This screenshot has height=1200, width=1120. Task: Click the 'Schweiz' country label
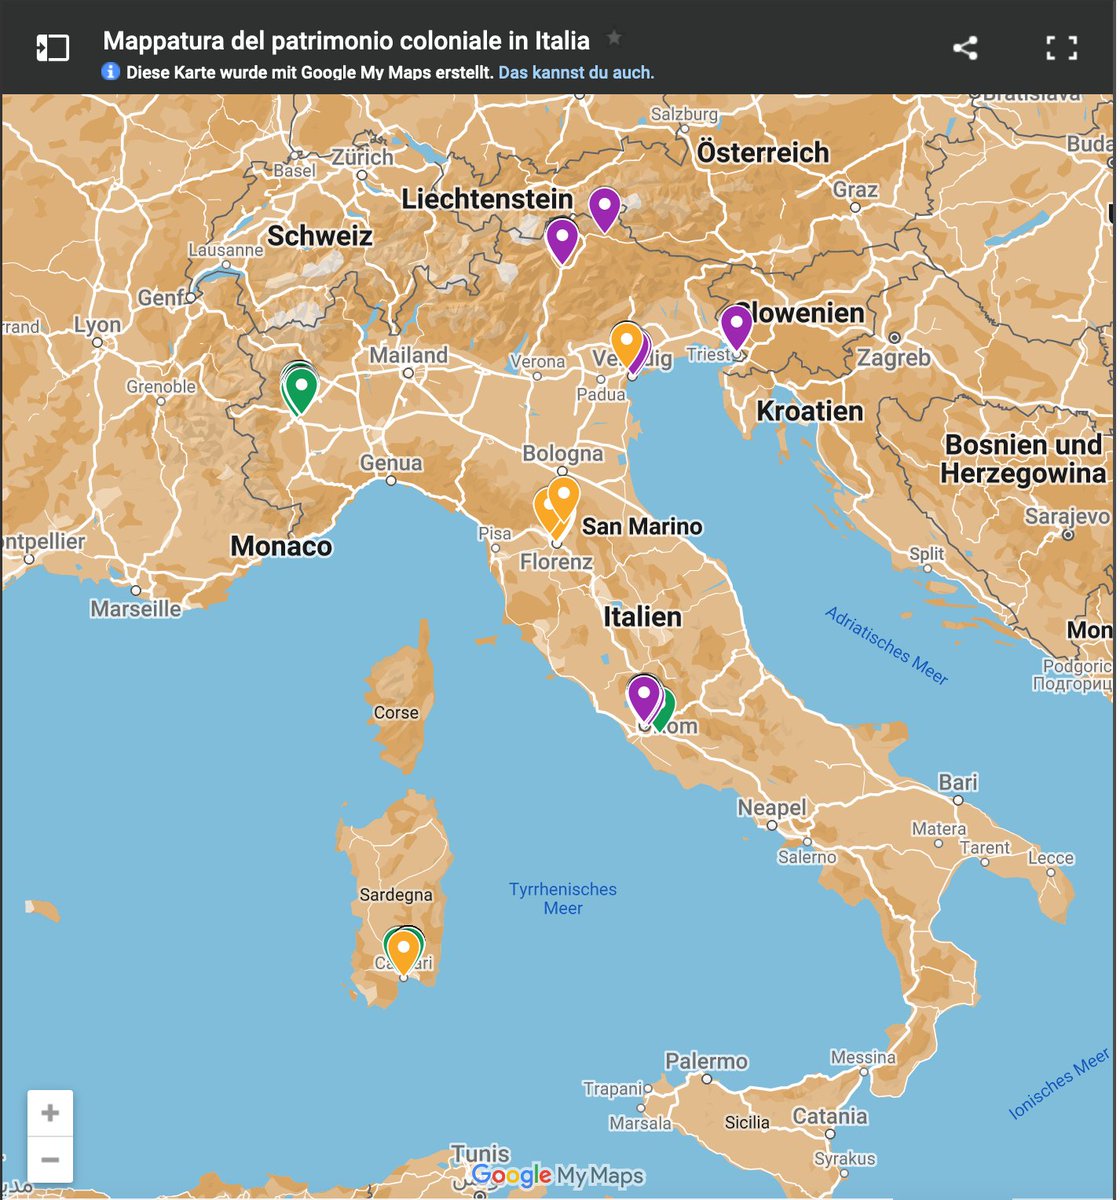319,236
